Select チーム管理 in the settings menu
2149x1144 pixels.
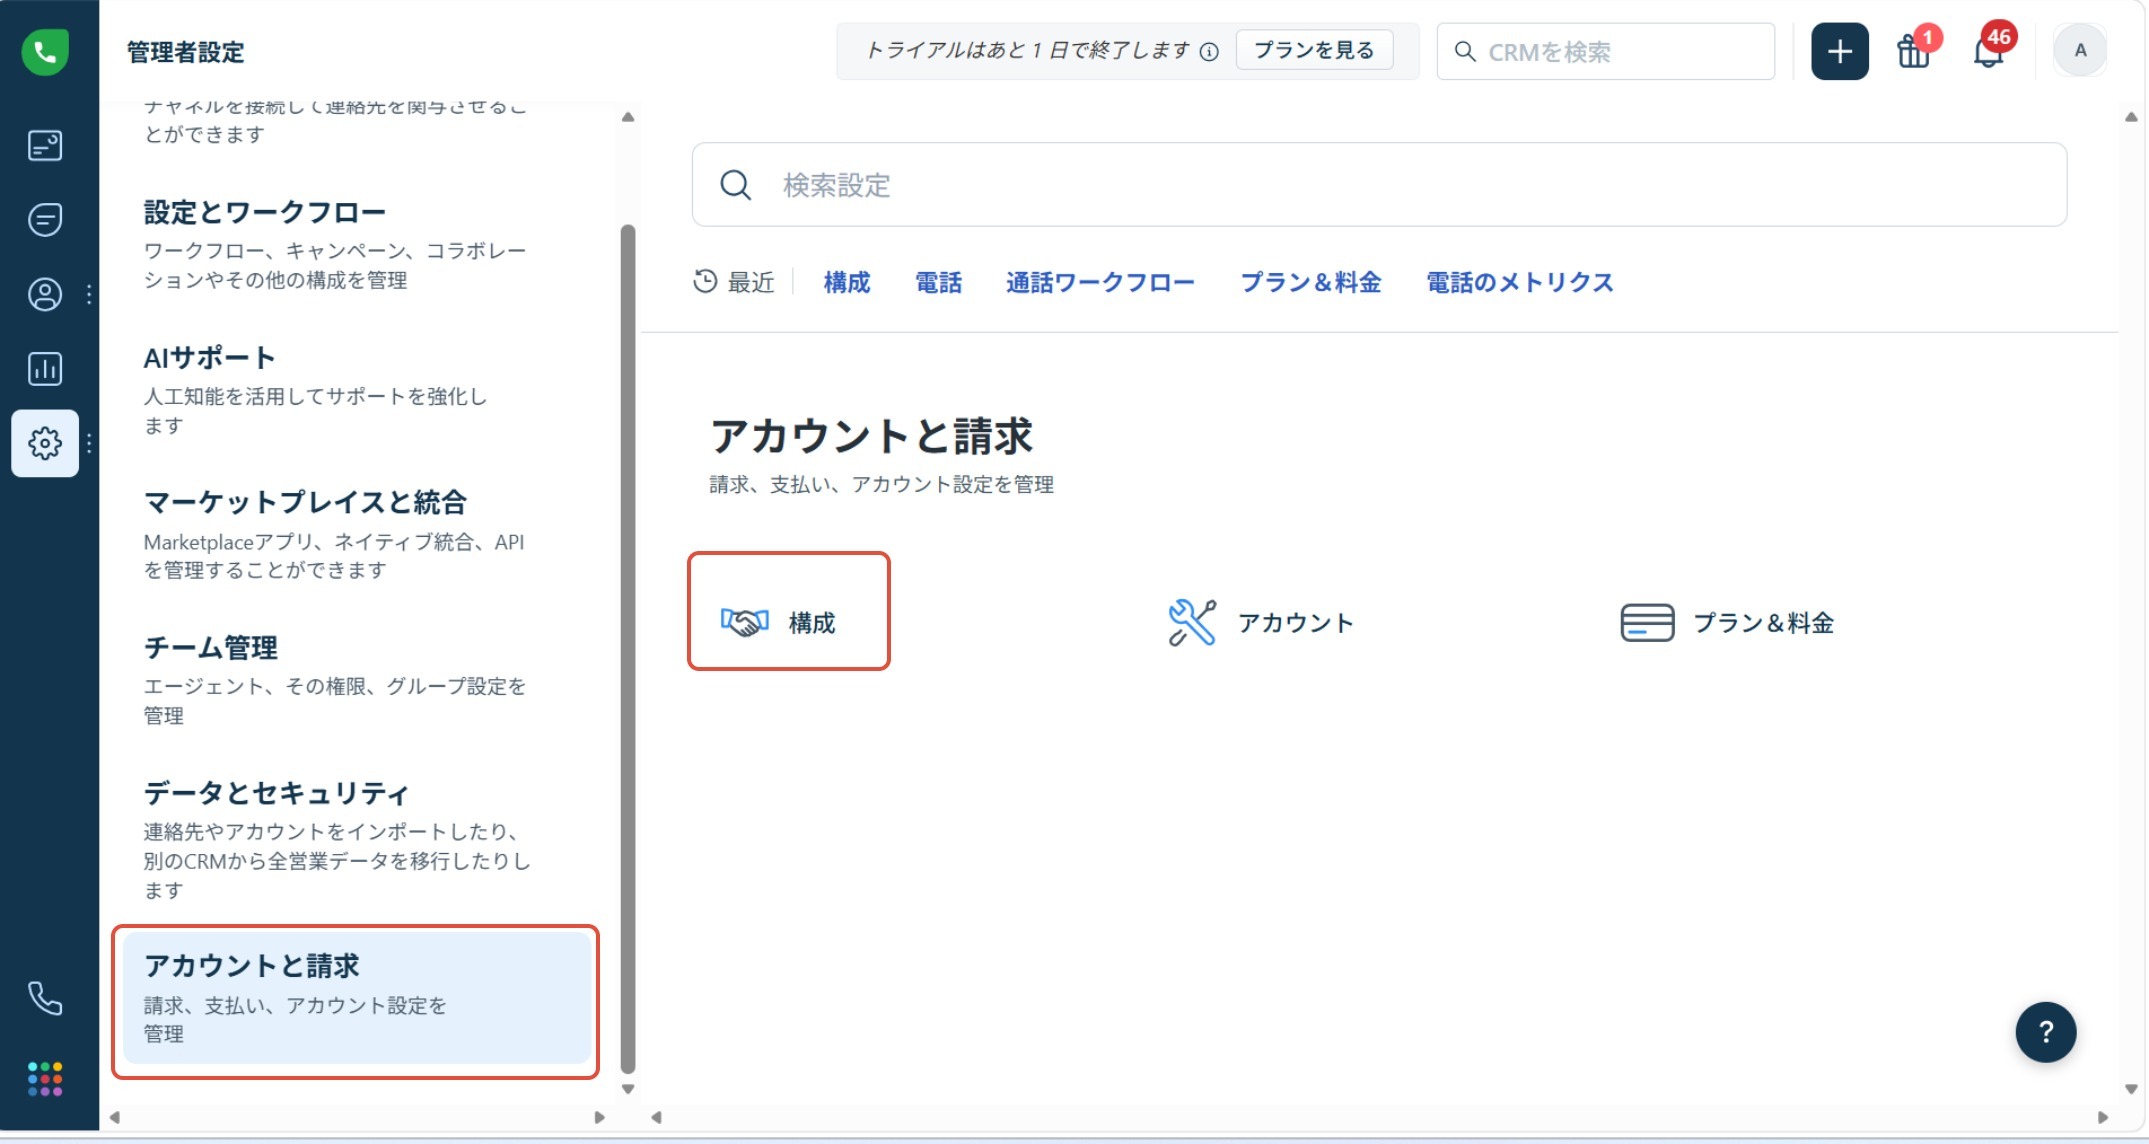[211, 648]
